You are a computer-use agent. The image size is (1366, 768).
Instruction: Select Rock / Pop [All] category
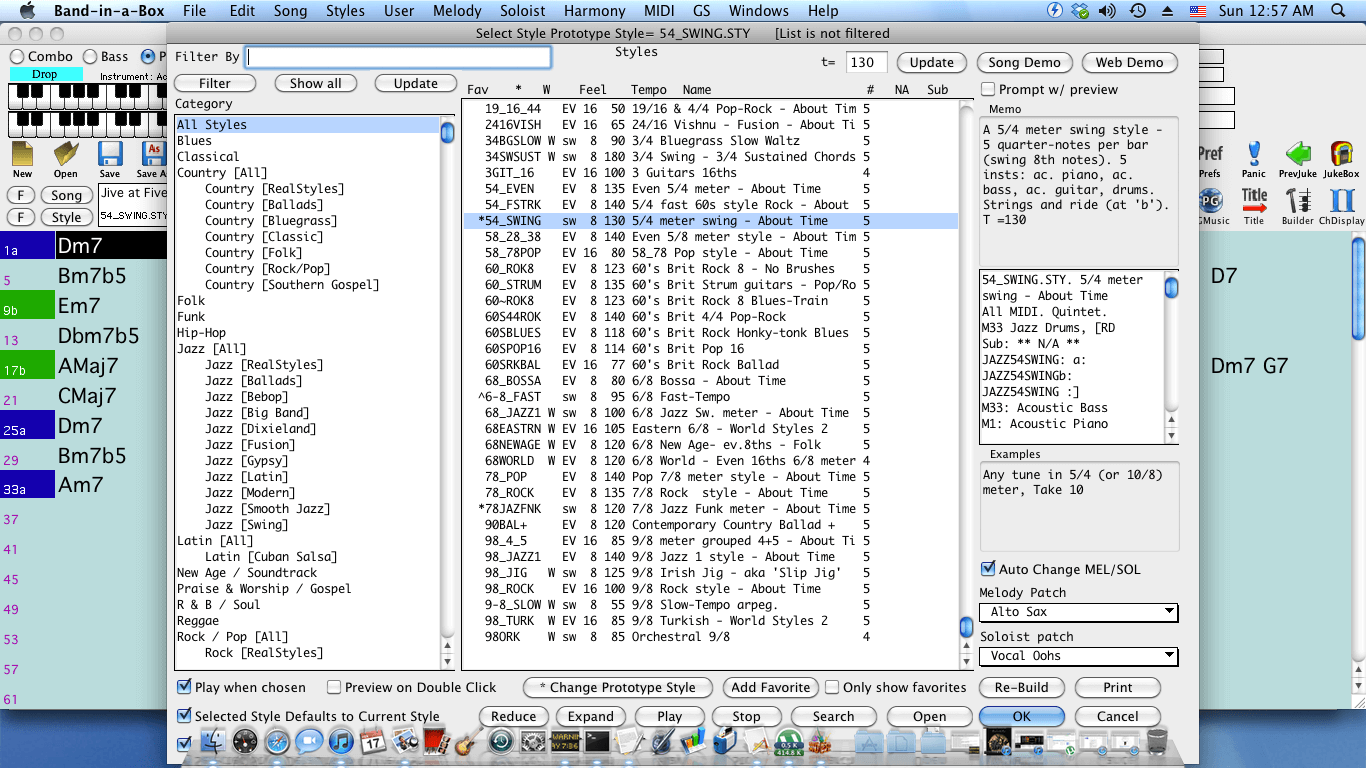232,637
